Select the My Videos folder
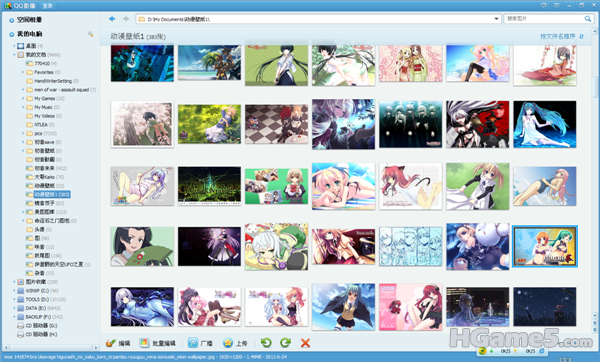 click(x=44, y=116)
